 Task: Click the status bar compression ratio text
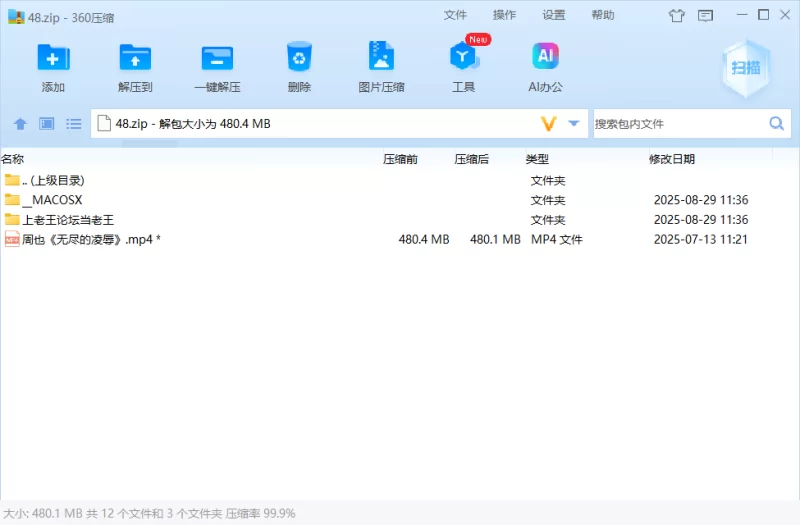pyautogui.click(x=260, y=513)
